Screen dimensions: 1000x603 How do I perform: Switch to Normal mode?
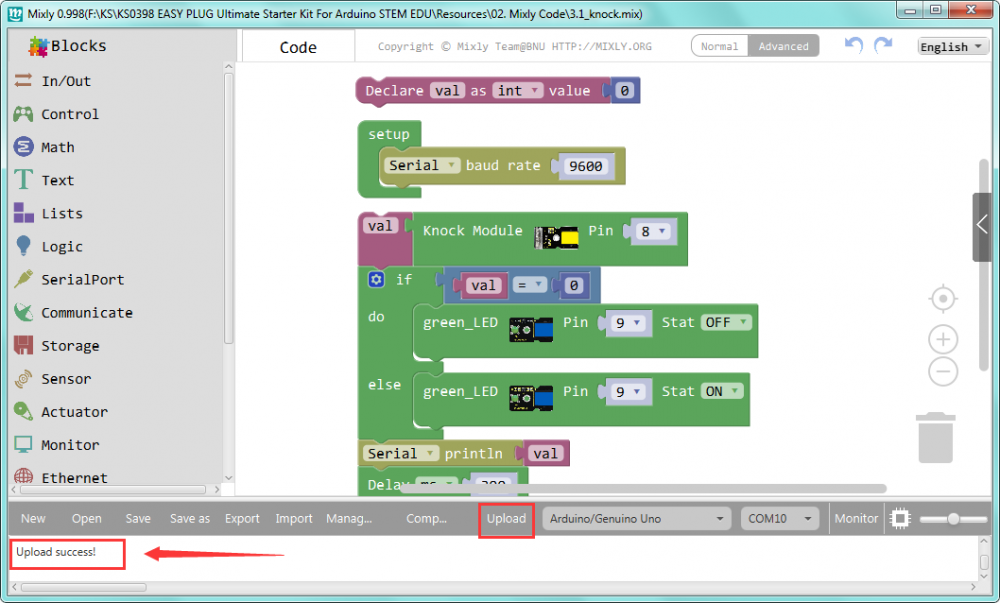(719, 46)
